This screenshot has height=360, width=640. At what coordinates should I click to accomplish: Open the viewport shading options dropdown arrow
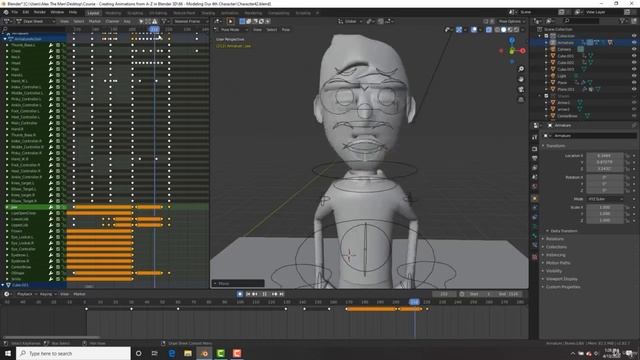click(522, 30)
